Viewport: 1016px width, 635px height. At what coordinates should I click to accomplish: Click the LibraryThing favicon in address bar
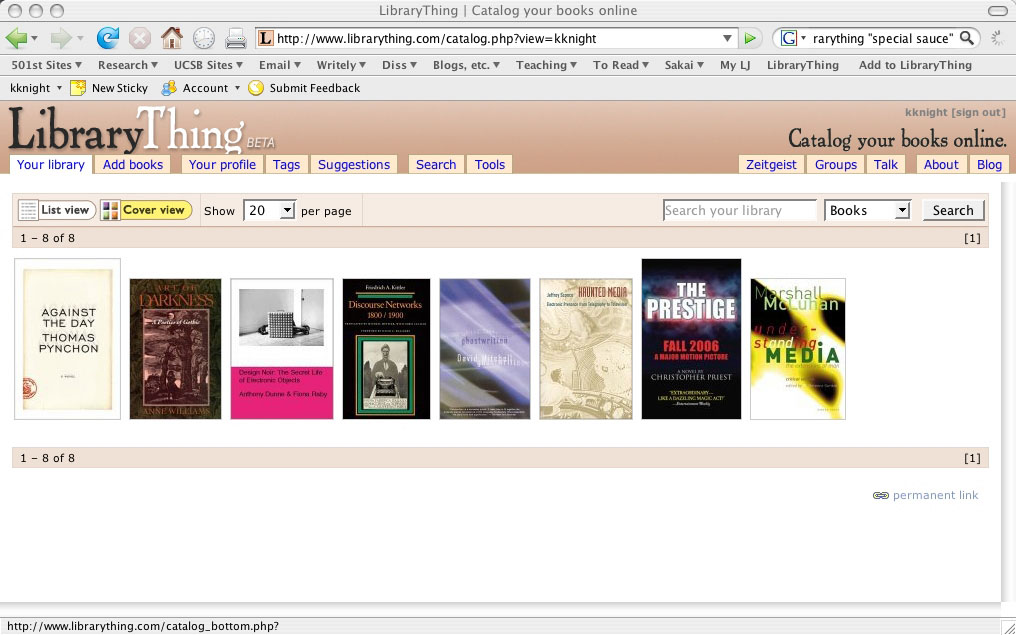point(265,38)
